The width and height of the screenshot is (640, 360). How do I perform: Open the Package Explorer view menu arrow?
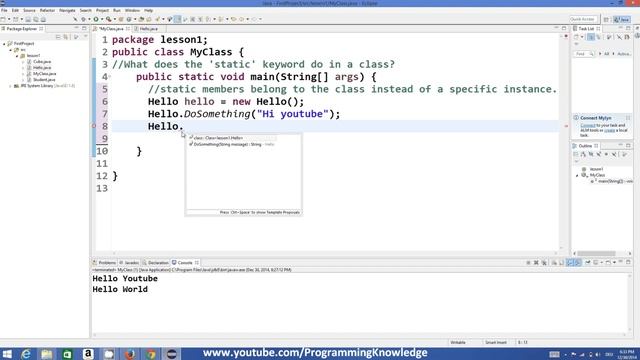tap(85, 37)
